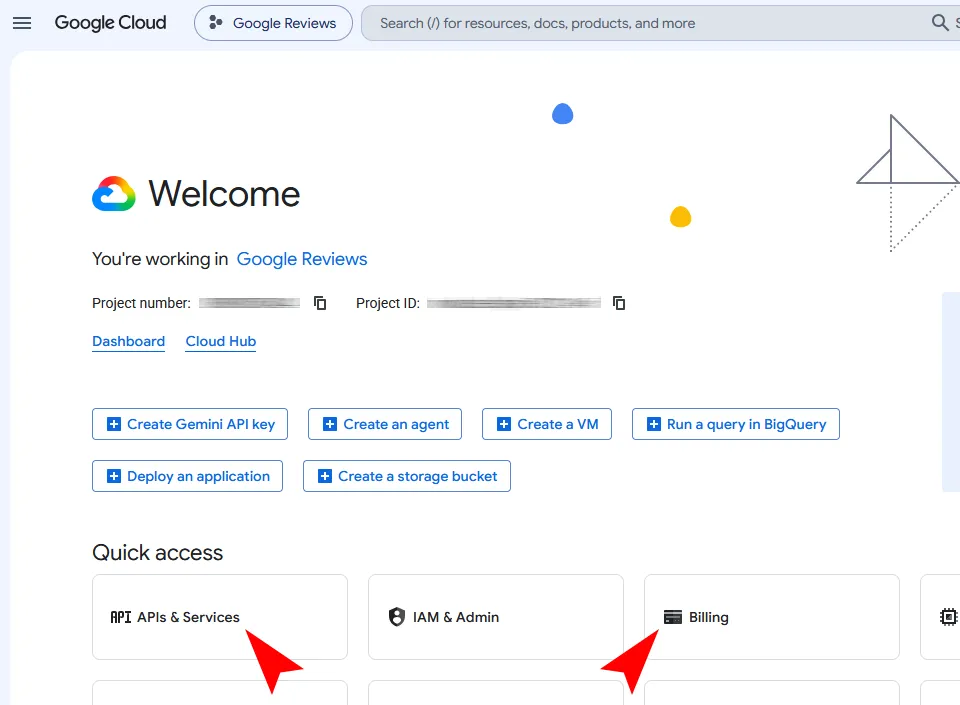This screenshot has width=960, height=705.
Task: Click Run a query in BigQuery
Action: 736,424
